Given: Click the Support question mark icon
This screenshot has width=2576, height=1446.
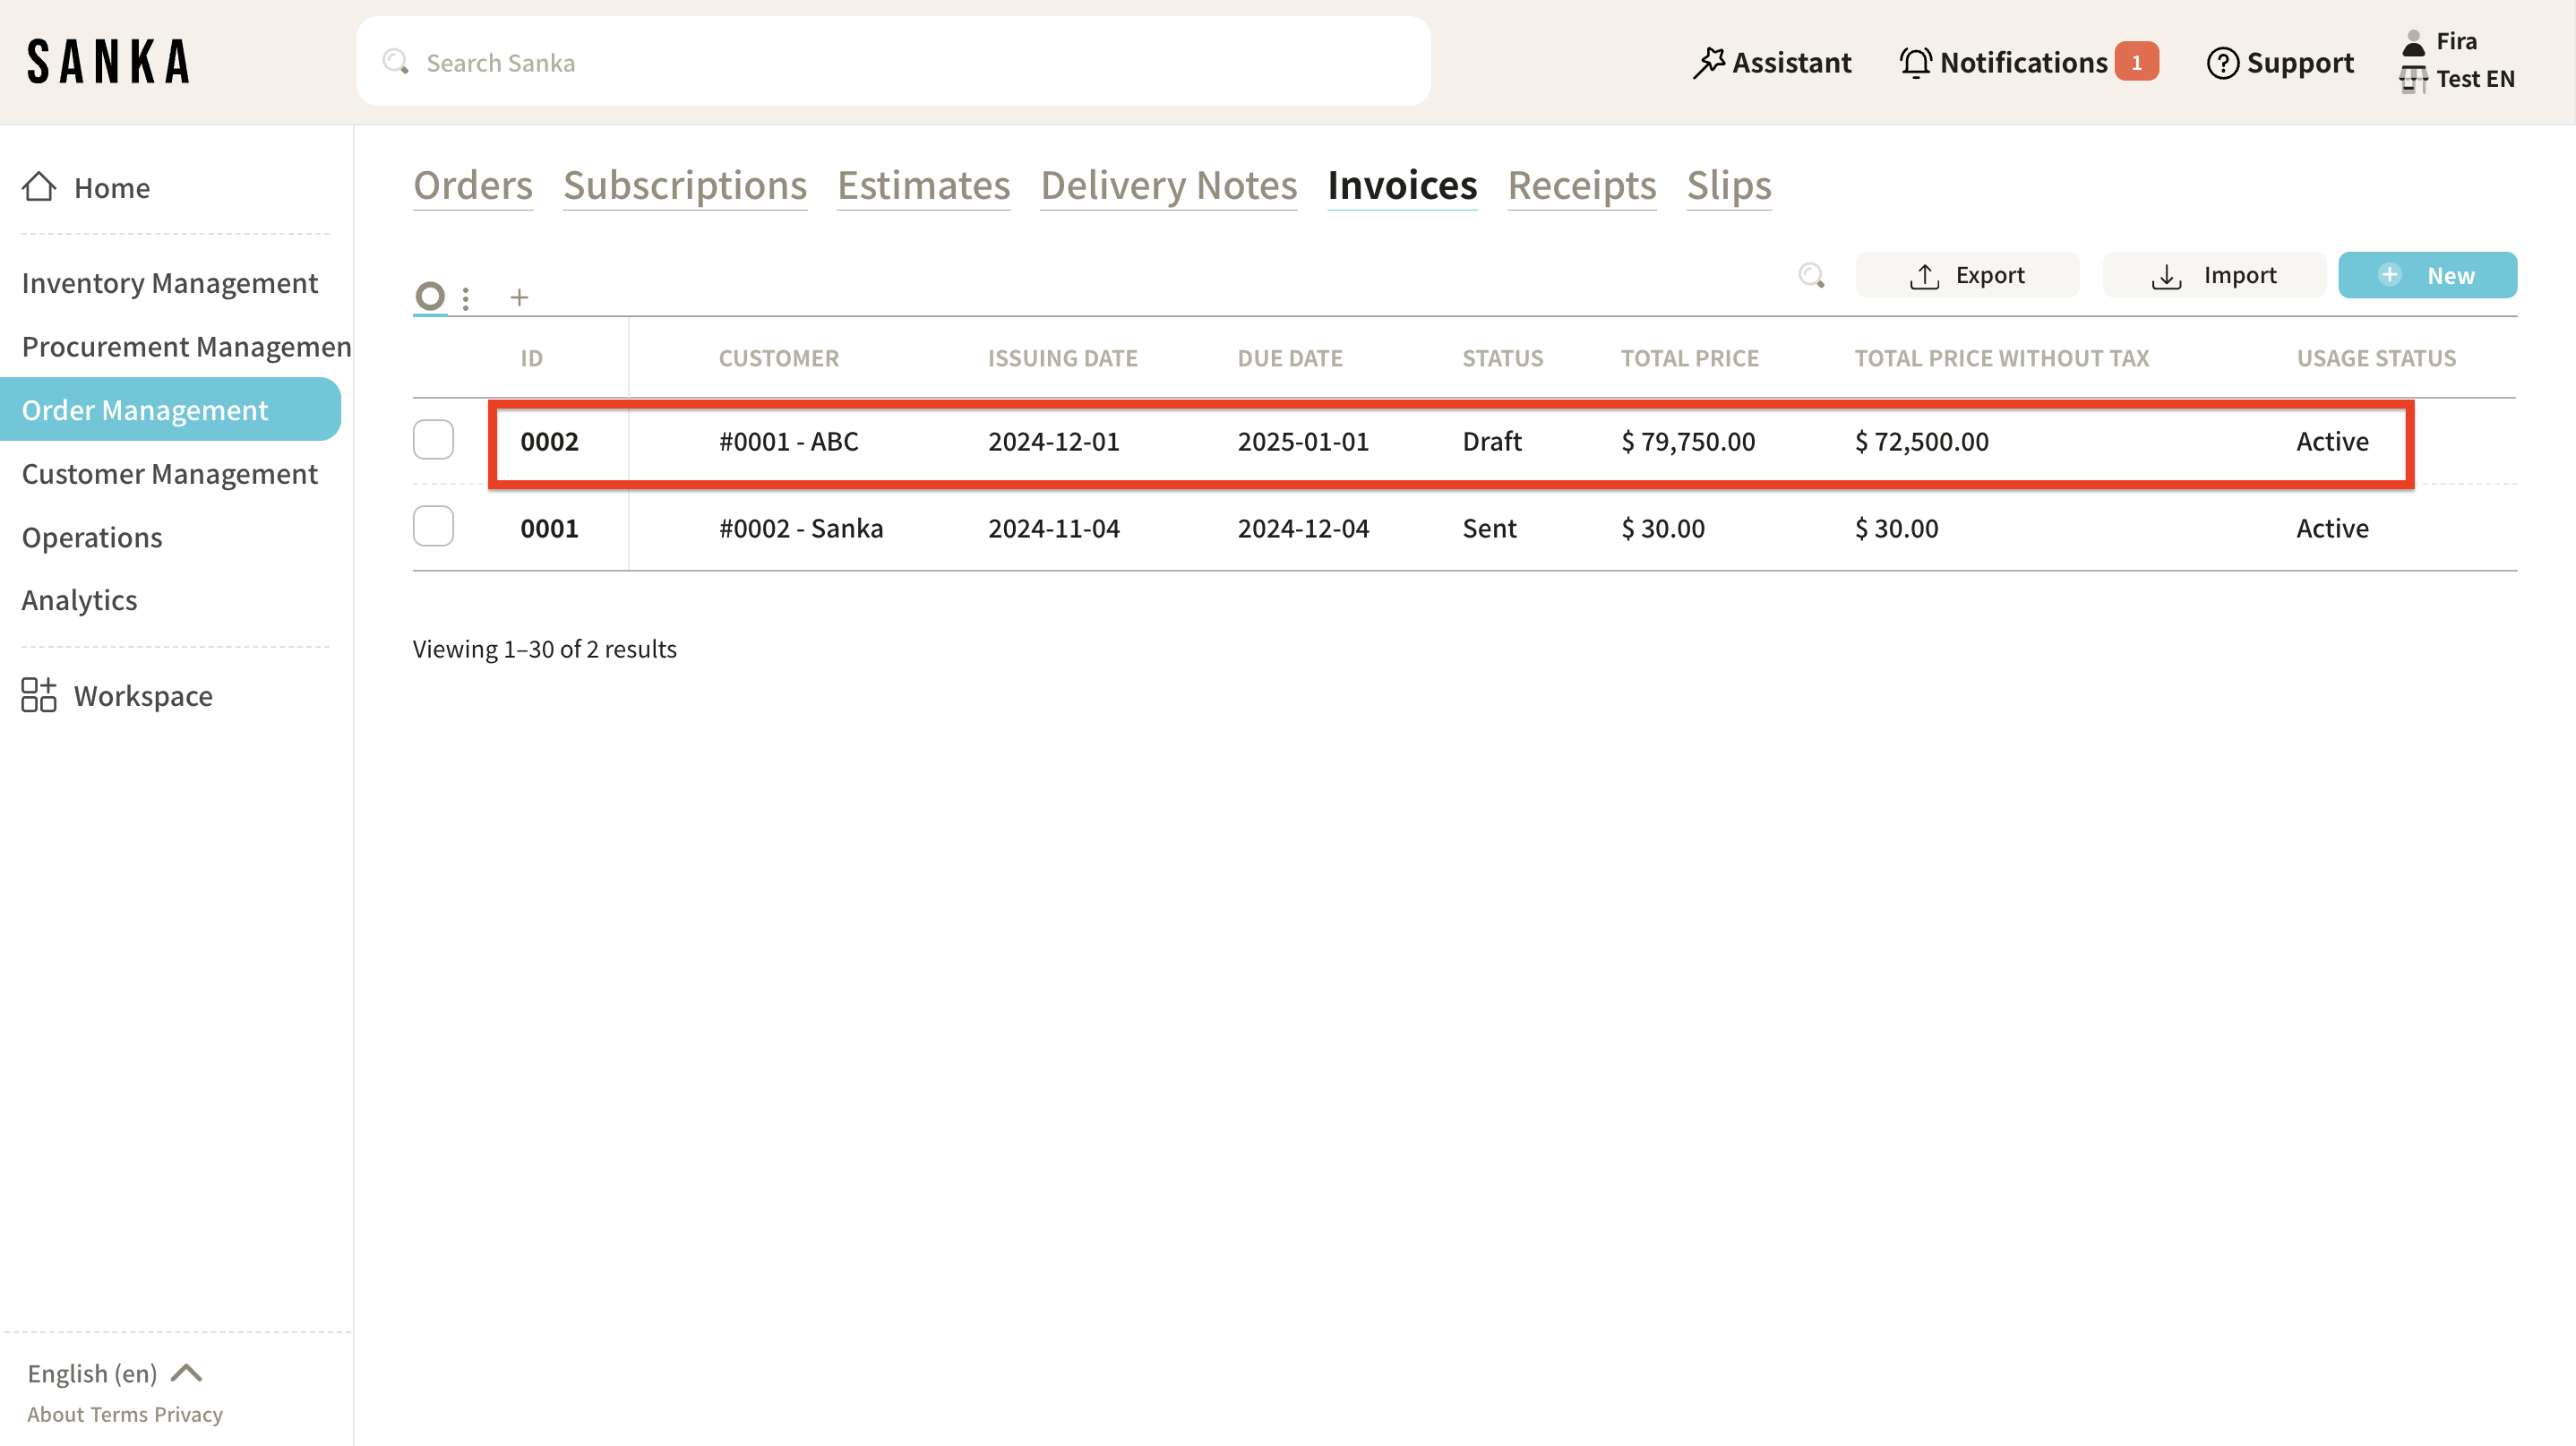Looking at the screenshot, I should [2222, 63].
